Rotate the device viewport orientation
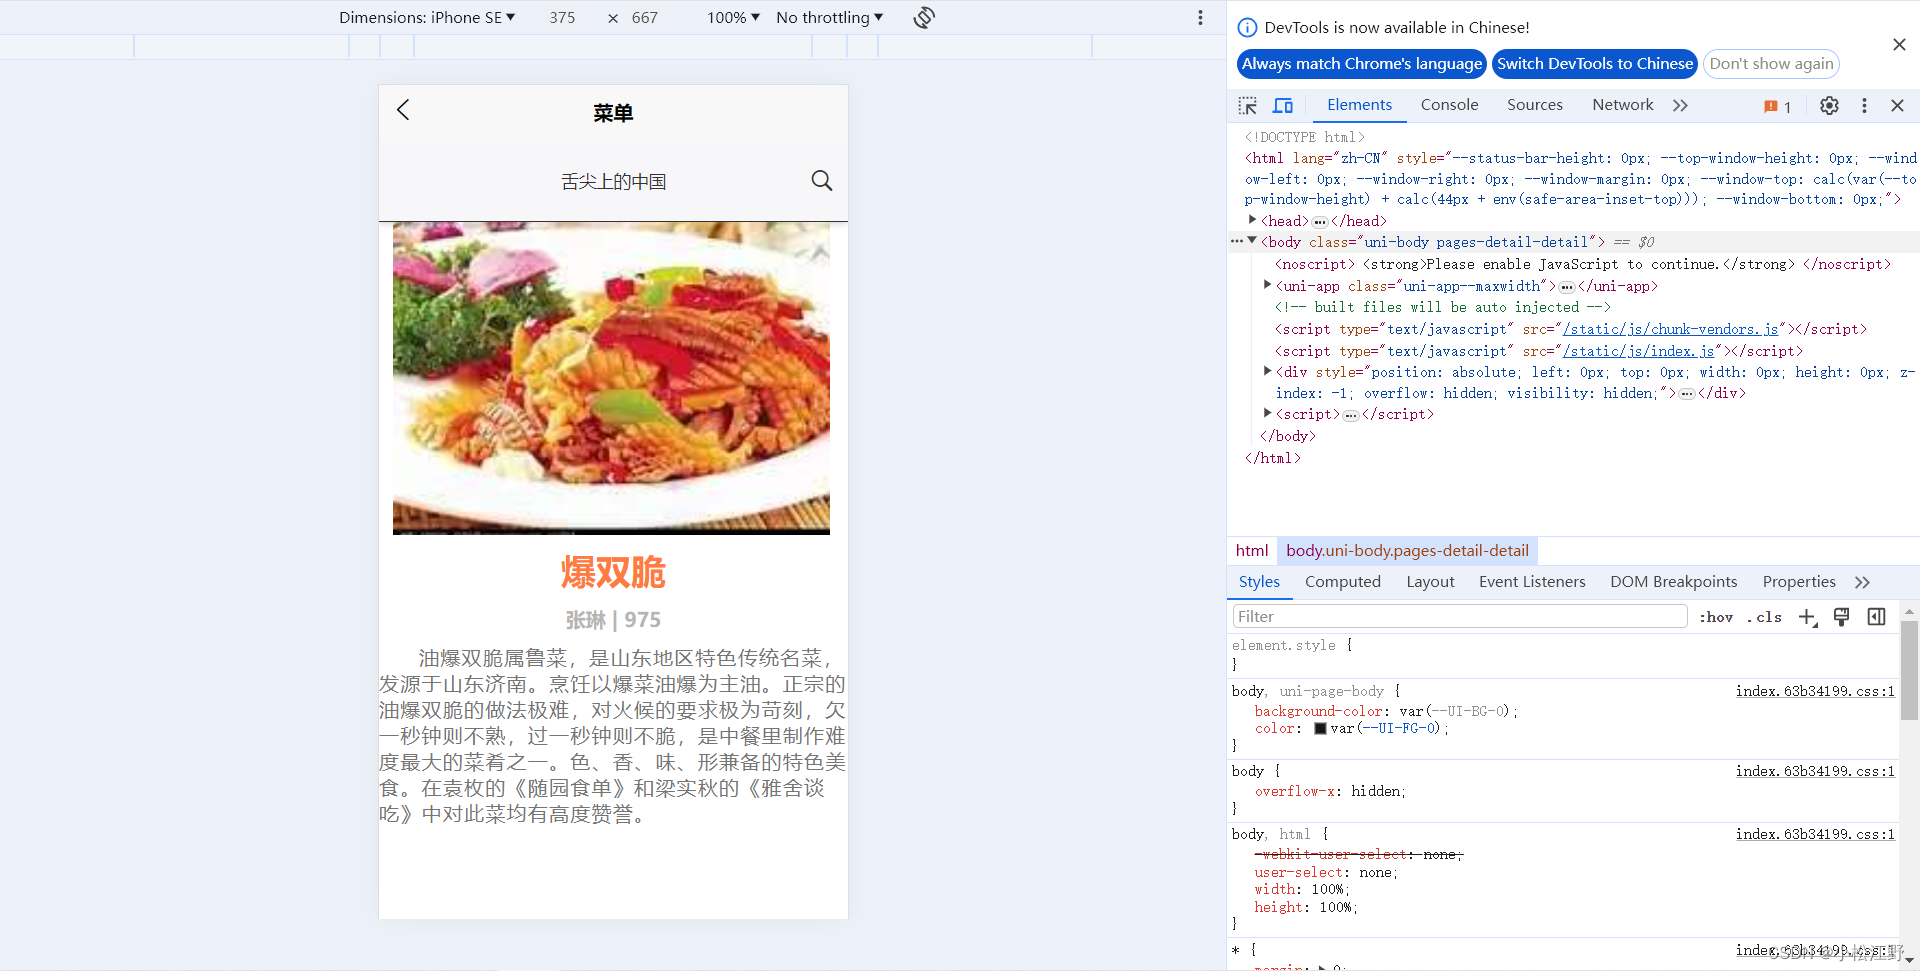Viewport: 1920px width, 971px height. (x=924, y=17)
